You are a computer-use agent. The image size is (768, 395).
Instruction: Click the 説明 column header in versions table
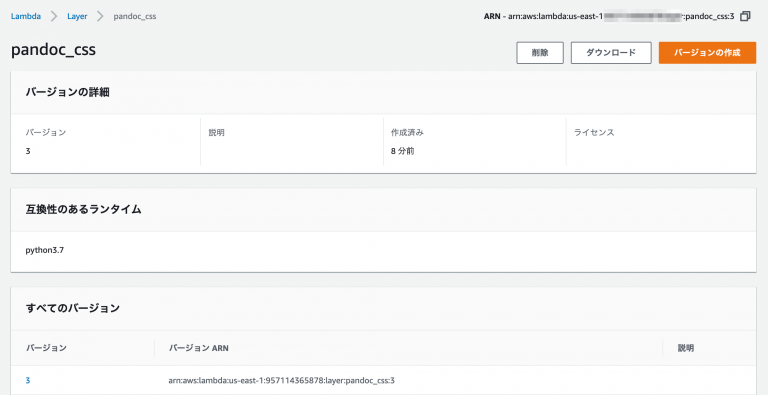(x=686, y=348)
